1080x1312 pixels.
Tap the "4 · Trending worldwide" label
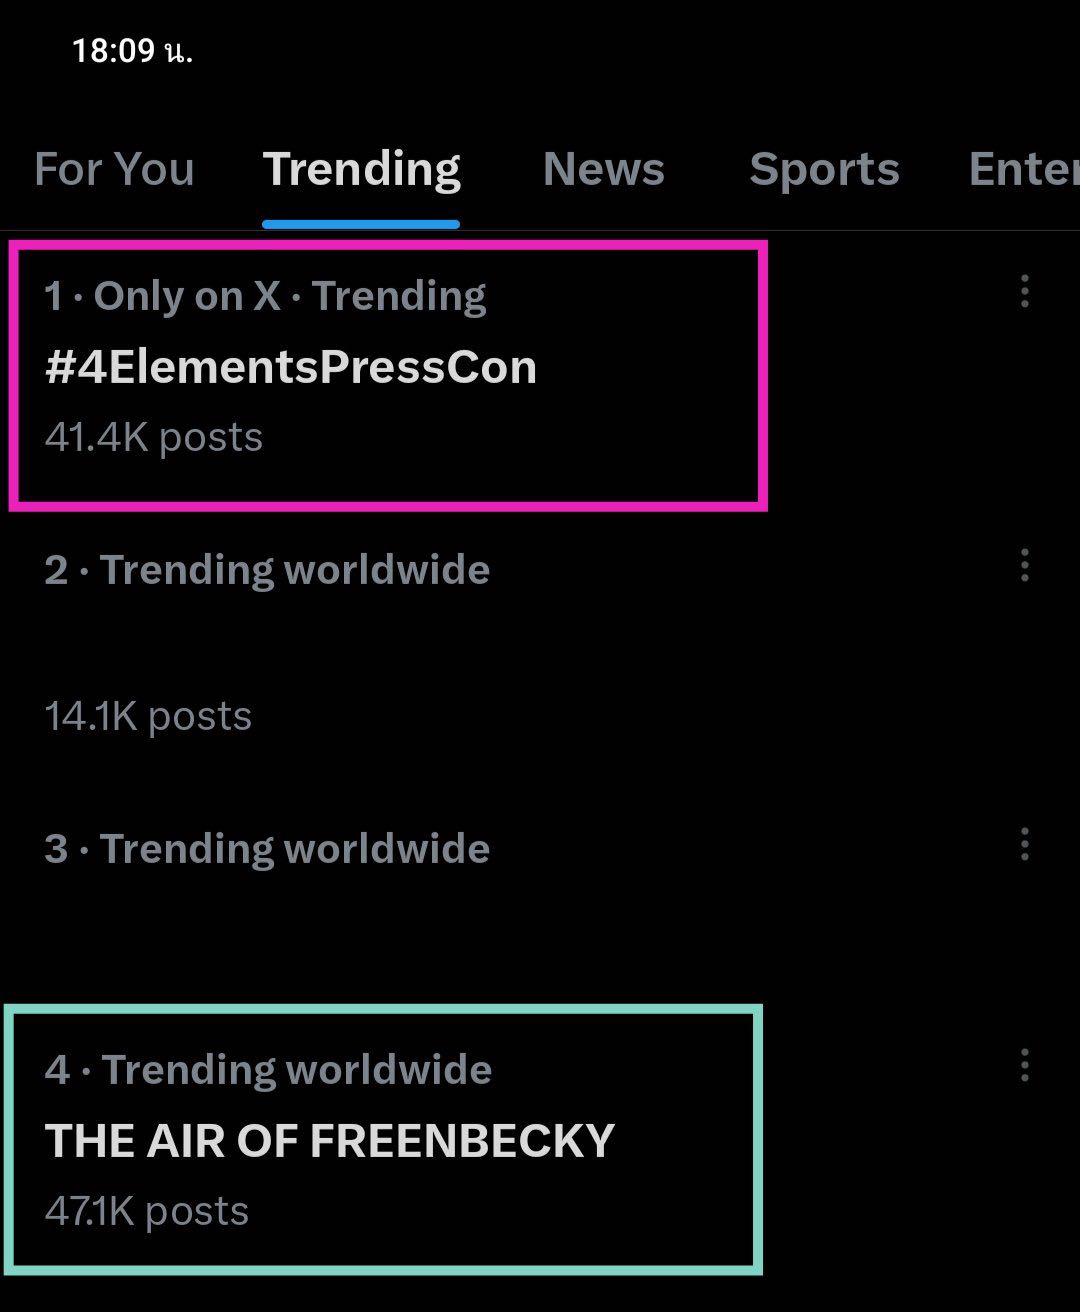[268, 1070]
